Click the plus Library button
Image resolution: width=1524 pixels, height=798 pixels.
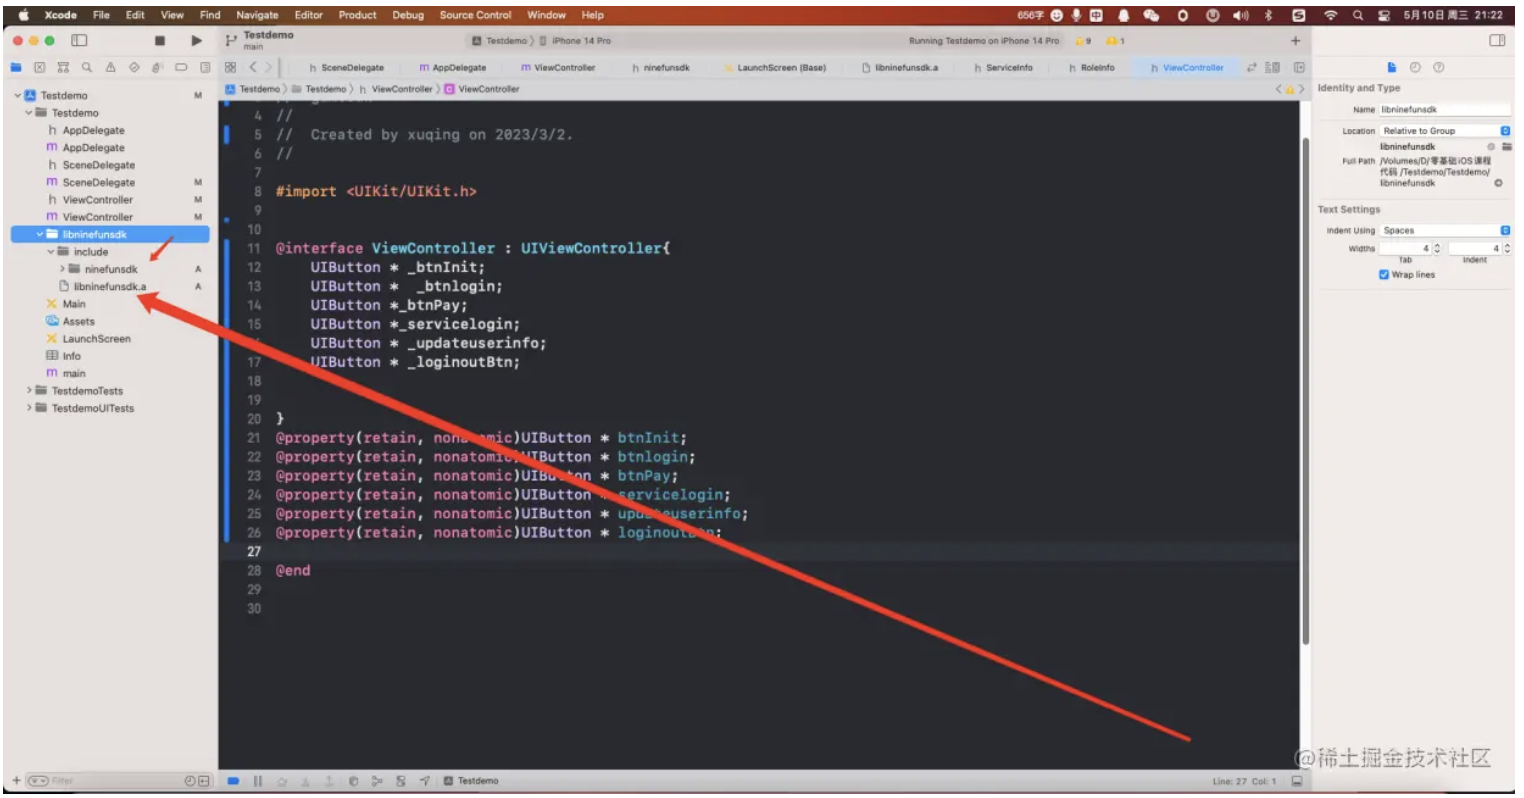click(x=1295, y=41)
